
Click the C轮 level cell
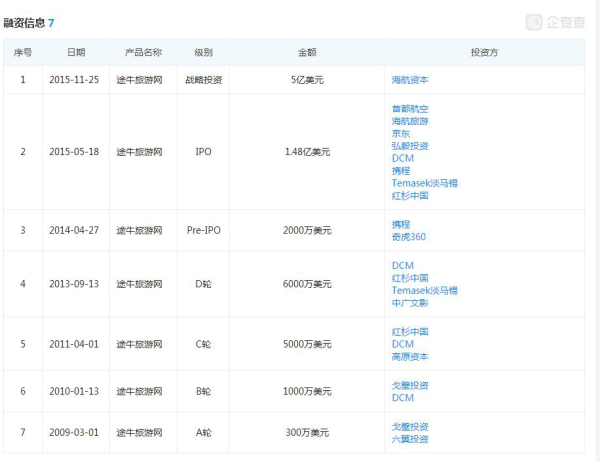203,344
